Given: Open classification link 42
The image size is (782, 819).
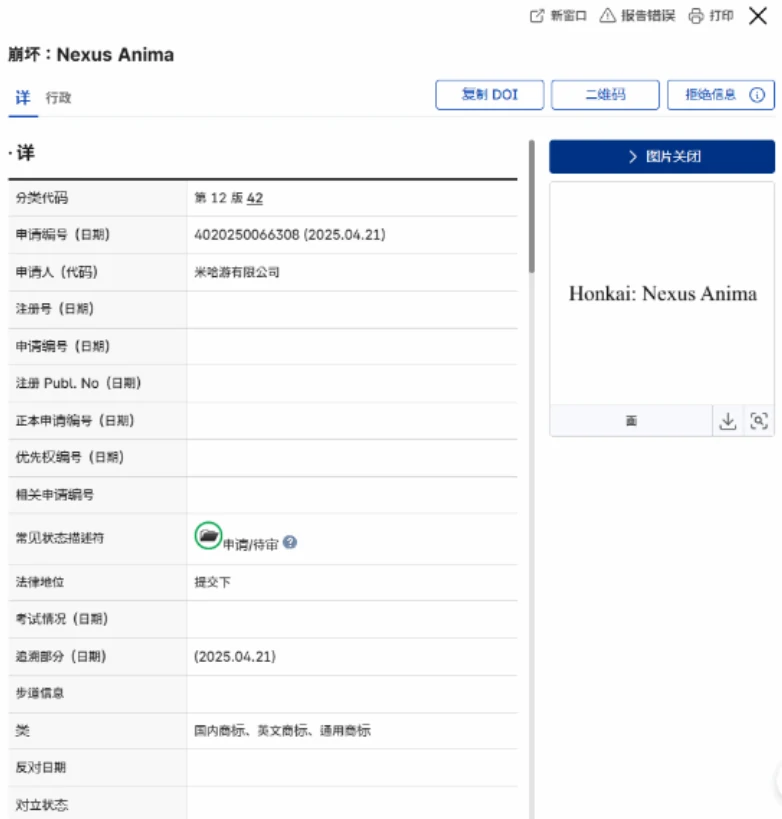Looking at the screenshot, I should pyautogui.click(x=255, y=198).
